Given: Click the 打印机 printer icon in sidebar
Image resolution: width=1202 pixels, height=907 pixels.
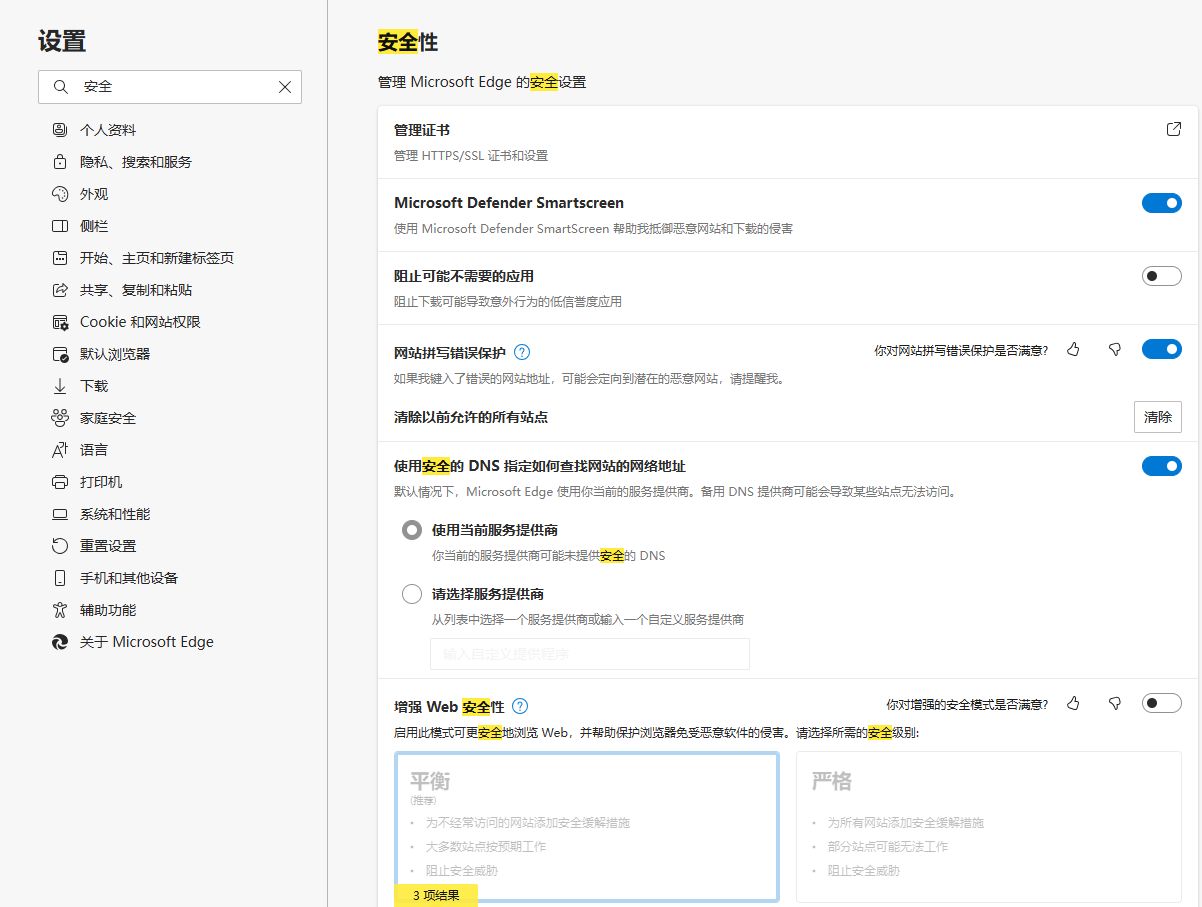Looking at the screenshot, I should (x=61, y=481).
